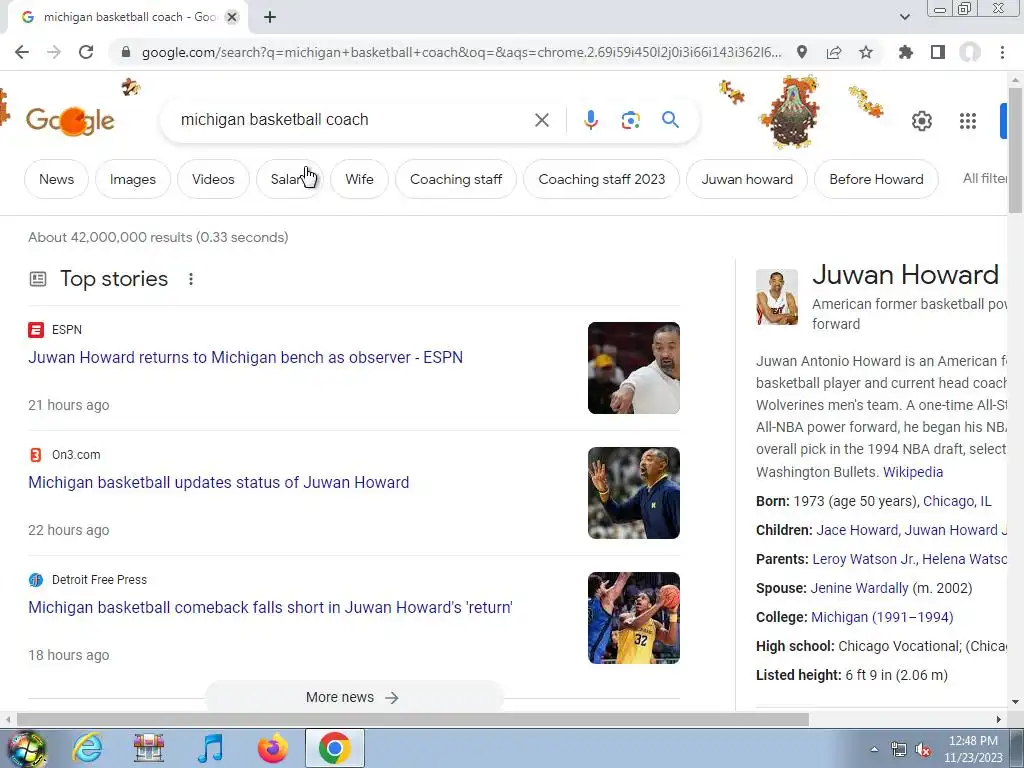This screenshot has height=768, width=1024.
Task: Share this page via address bar icon
Action: pyautogui.click(x=834, y=52)
